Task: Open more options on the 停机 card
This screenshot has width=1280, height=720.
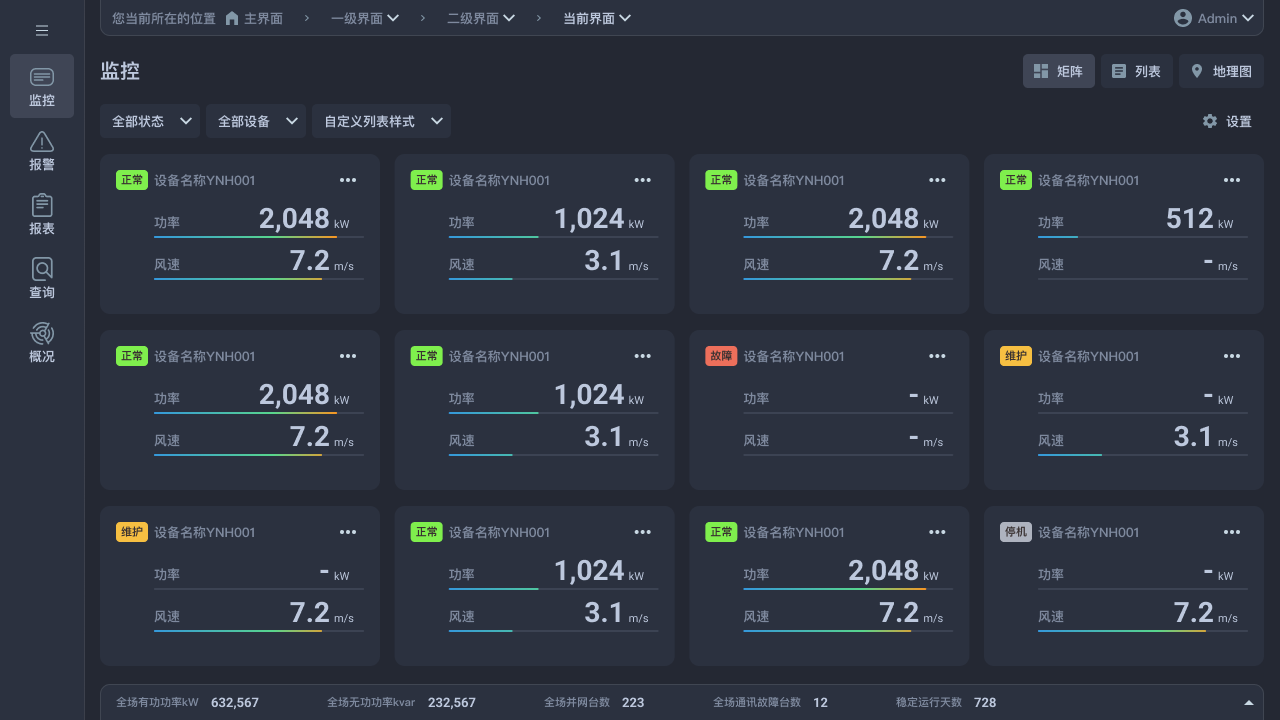Action: tap(1231, 532)
